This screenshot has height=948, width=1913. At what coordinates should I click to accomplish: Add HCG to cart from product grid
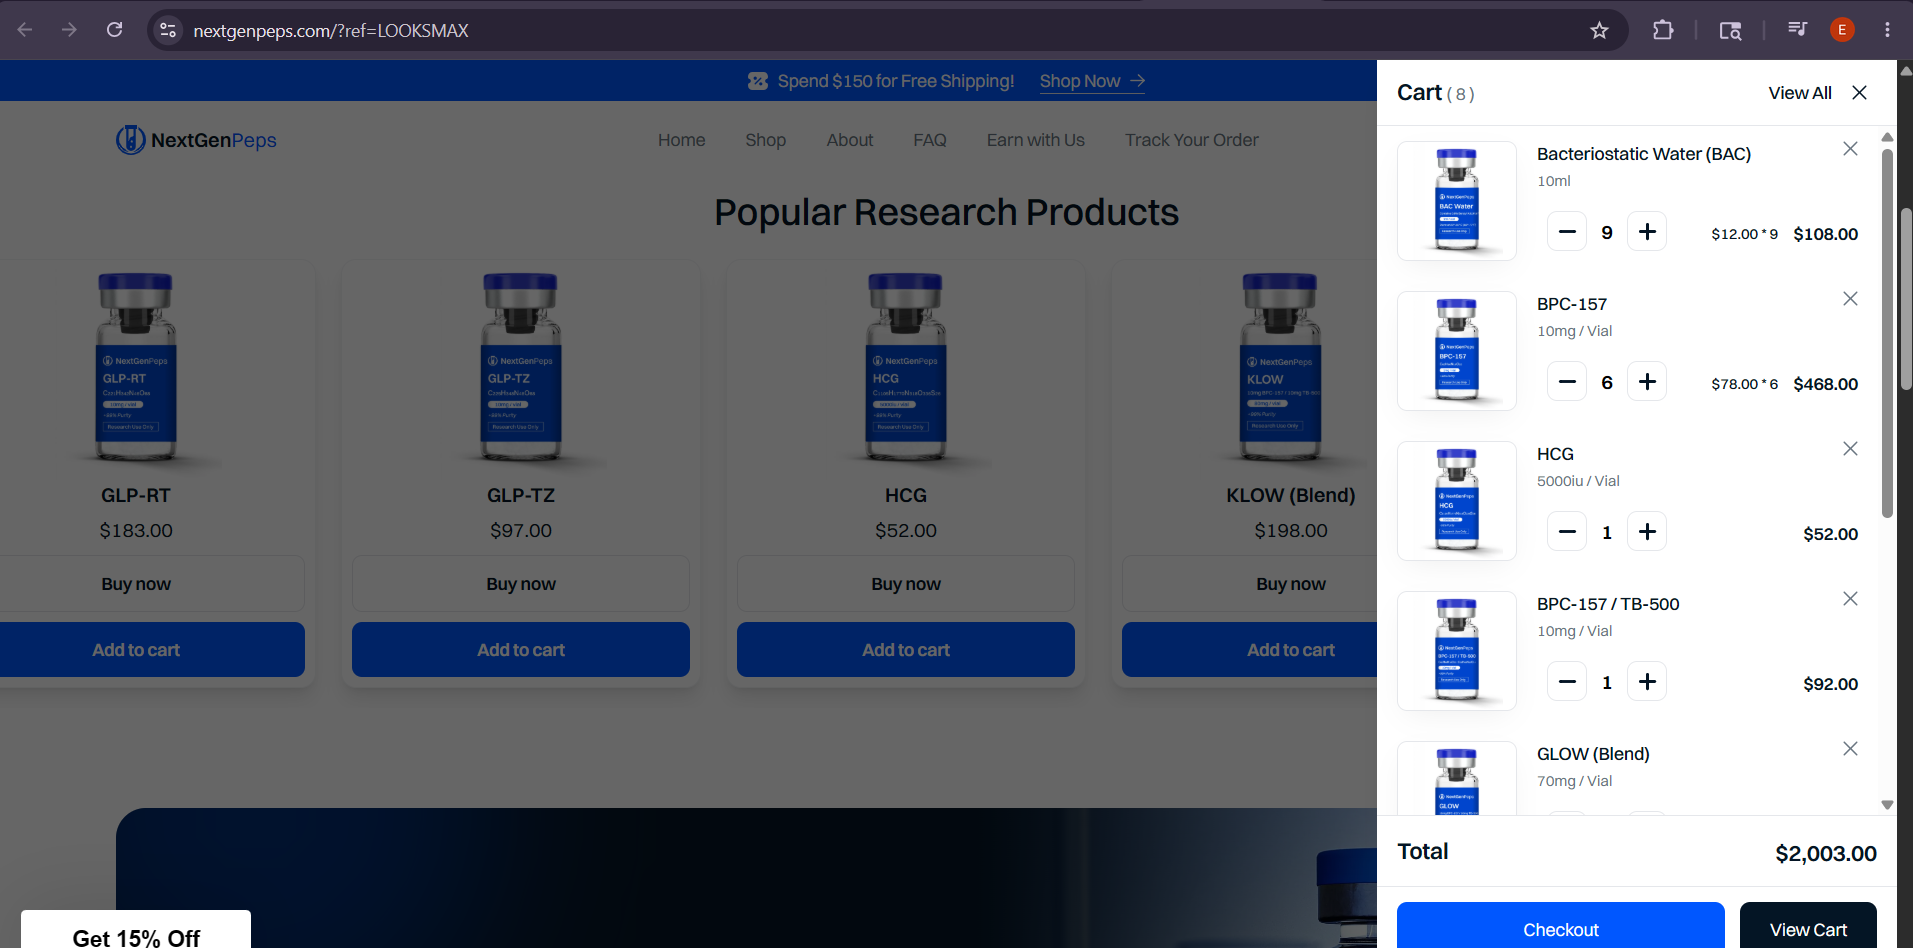pos(906,650)
